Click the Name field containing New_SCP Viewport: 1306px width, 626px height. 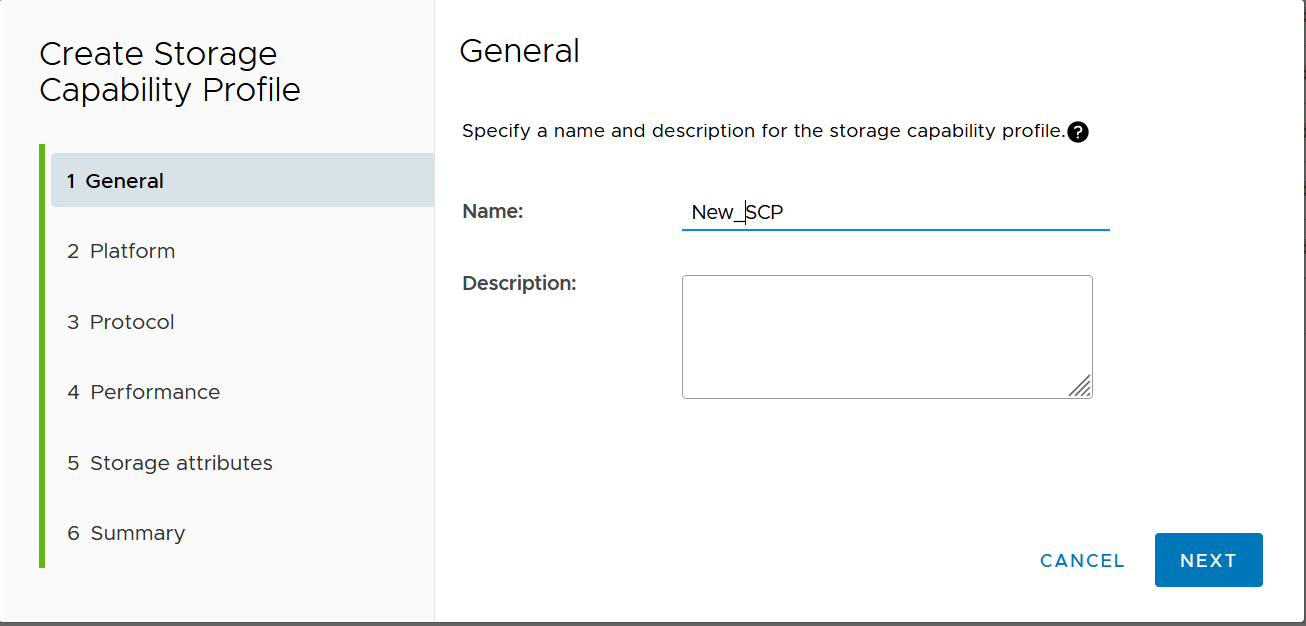[x=895, y=213]
